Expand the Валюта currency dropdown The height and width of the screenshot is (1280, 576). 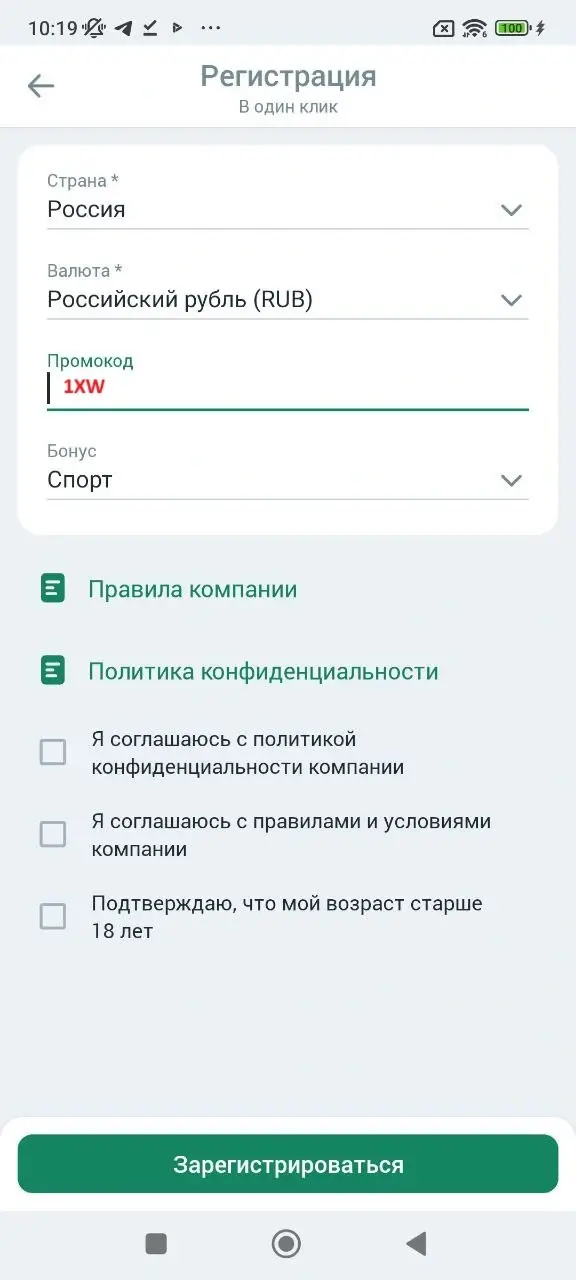[x=511, y=299]
